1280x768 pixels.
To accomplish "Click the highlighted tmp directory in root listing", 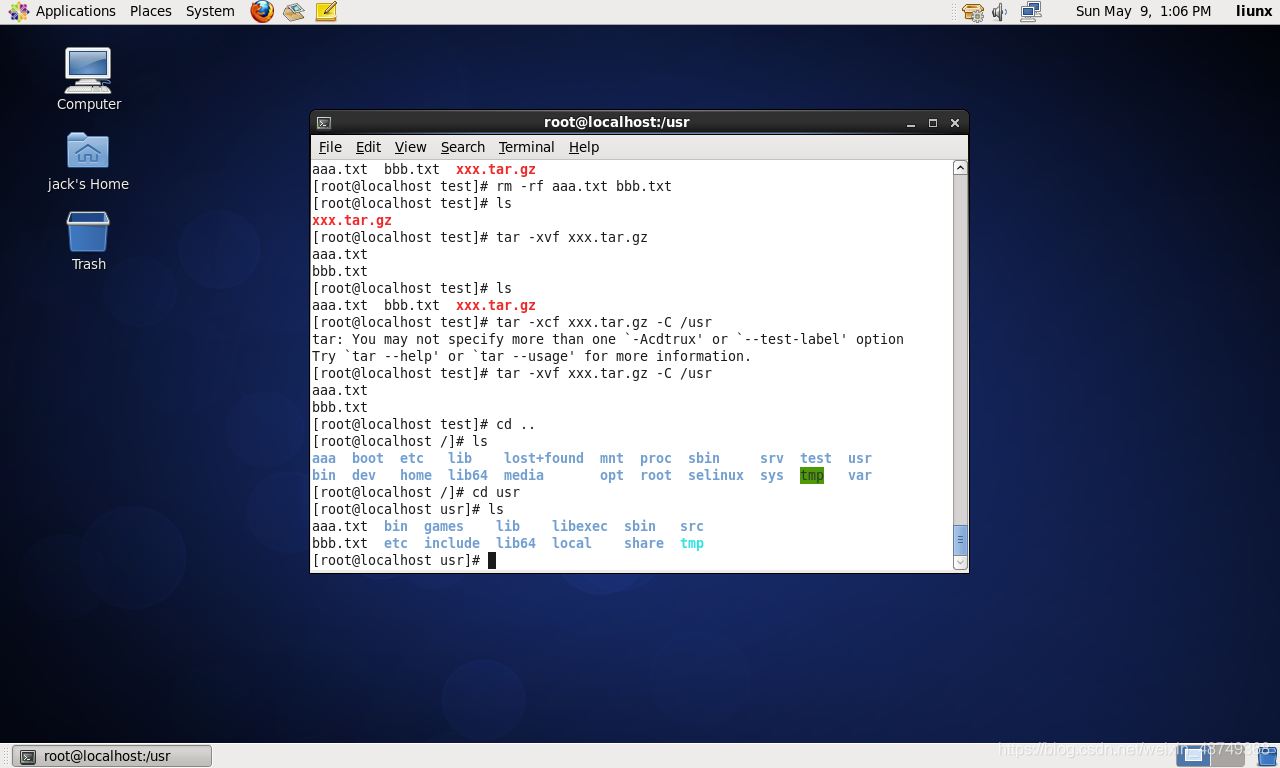I will [x=812, y=475].
